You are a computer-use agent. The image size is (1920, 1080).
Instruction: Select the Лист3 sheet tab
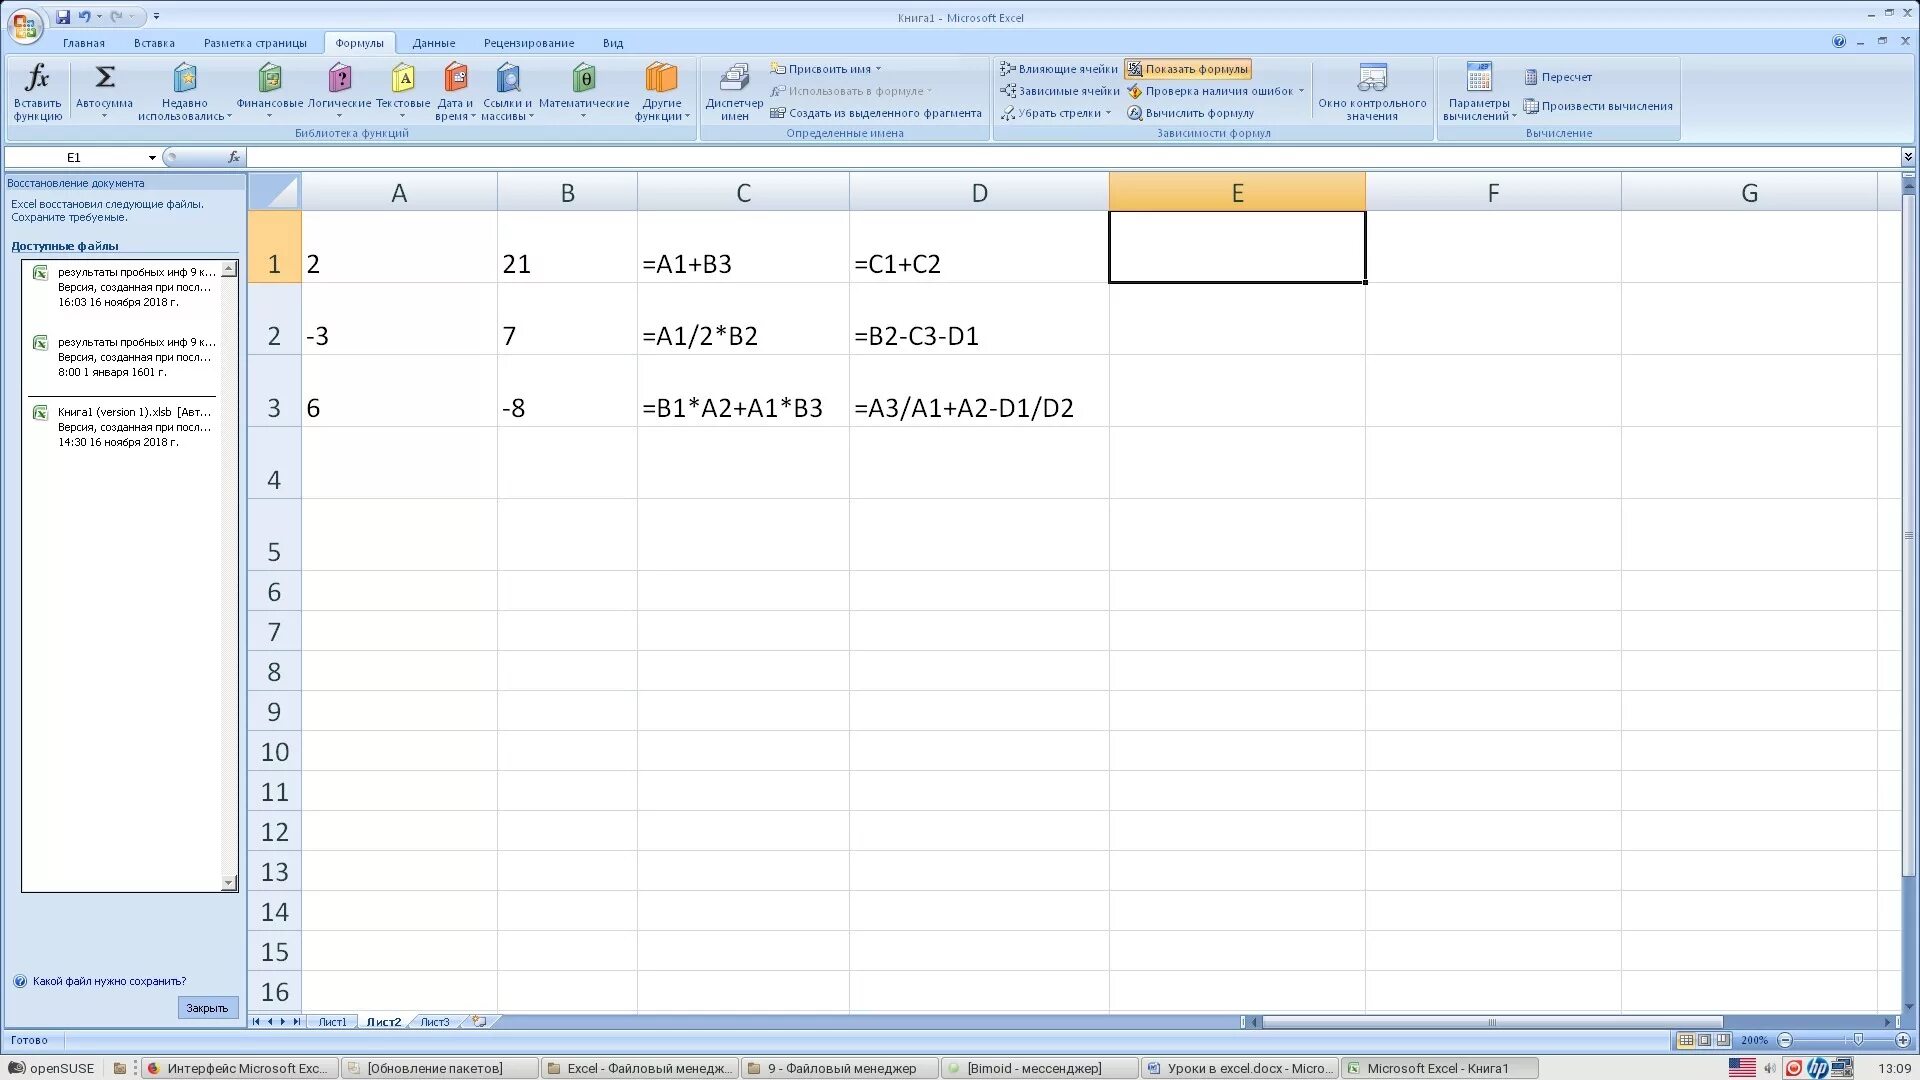tap(435, 1022)
